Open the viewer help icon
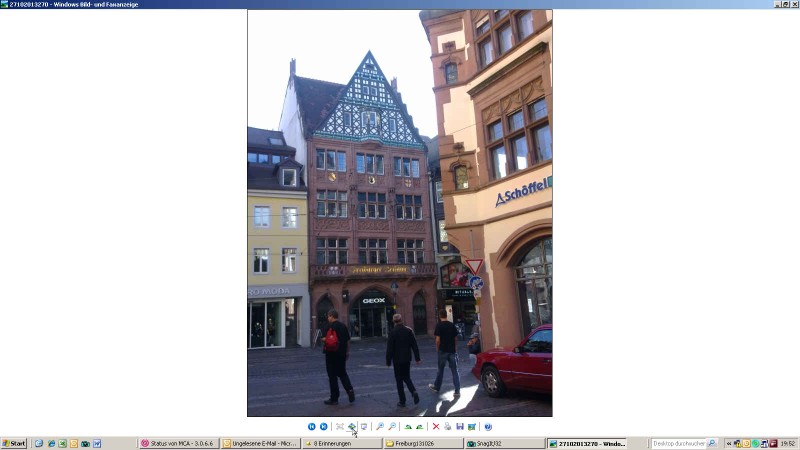Viewport: 800px width, 450px height. (x=488, y=427)
